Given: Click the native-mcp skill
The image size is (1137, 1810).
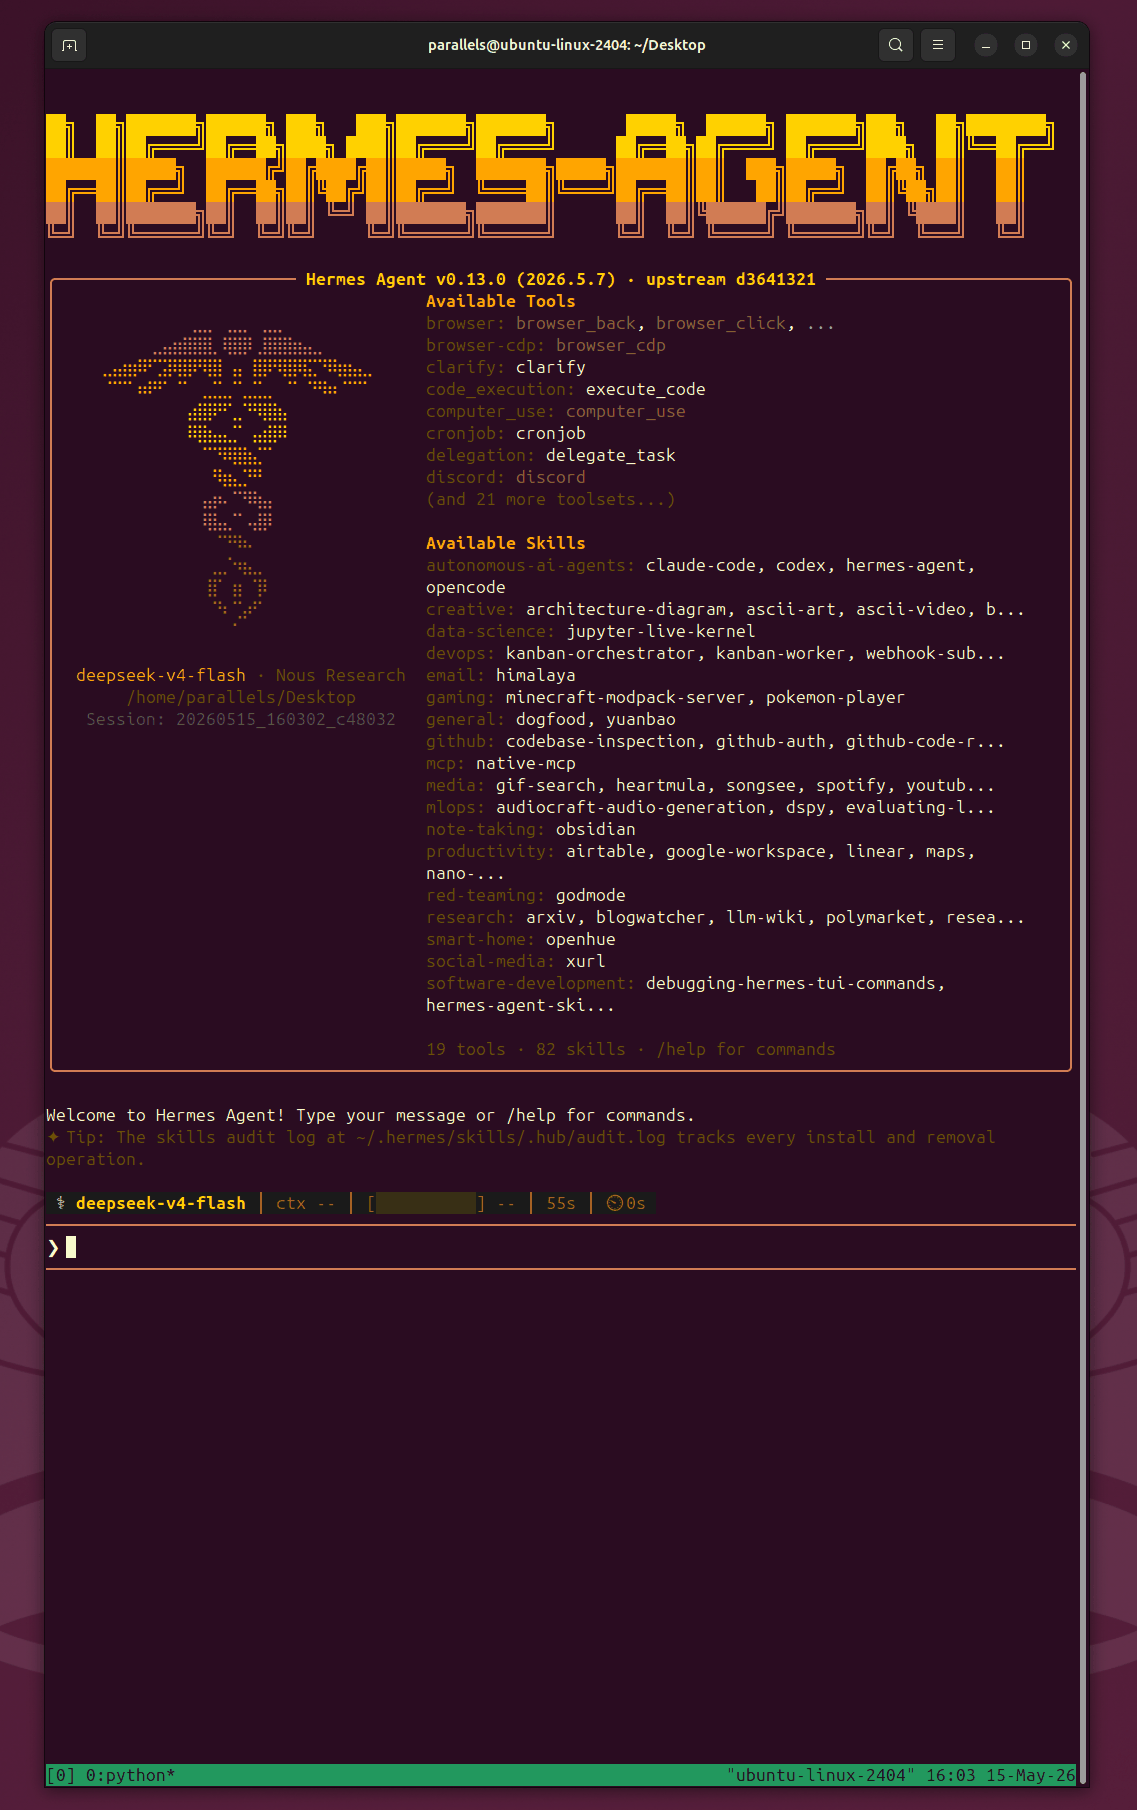Looking at the screenshot, I should point(526,763).
